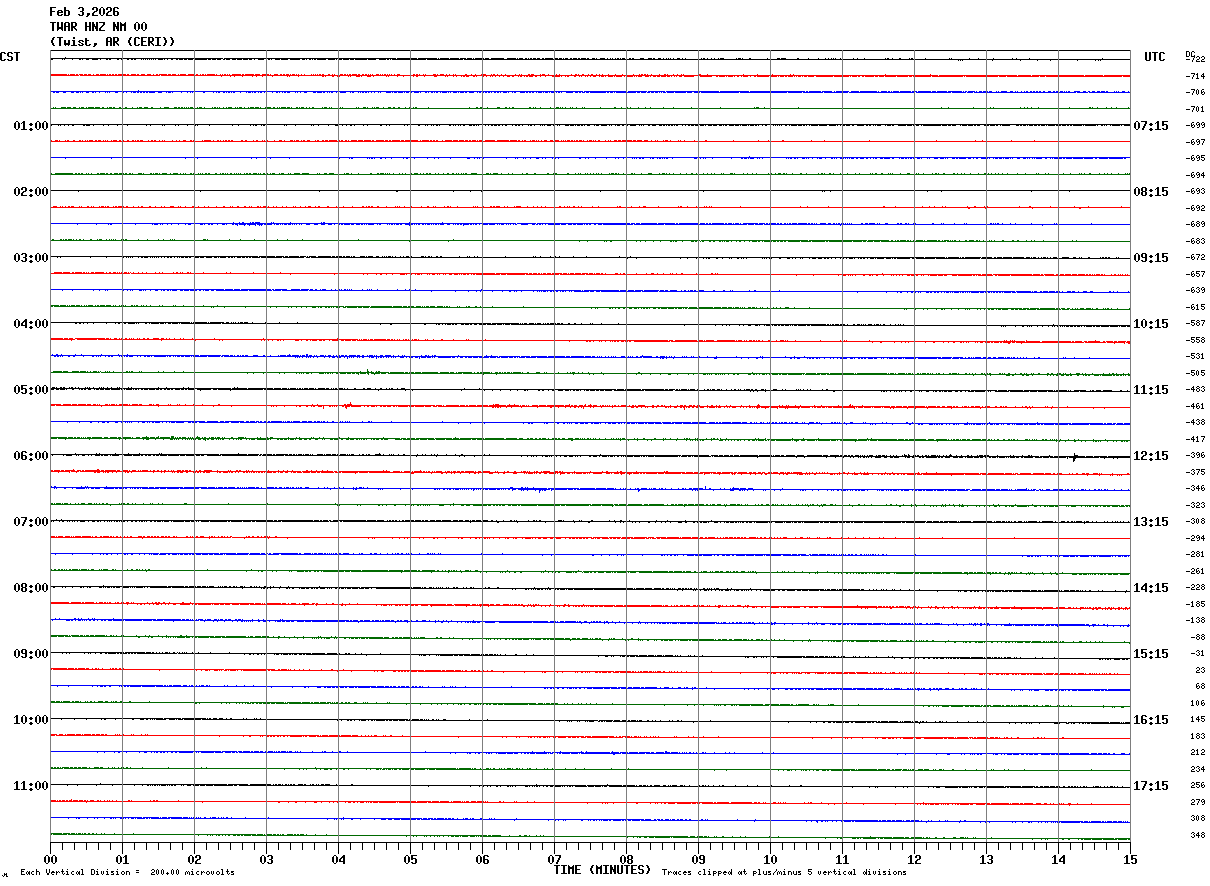Select the 05:00 CST row label
This screenshot has width=1210, height=886.
(x=31, y=390)
